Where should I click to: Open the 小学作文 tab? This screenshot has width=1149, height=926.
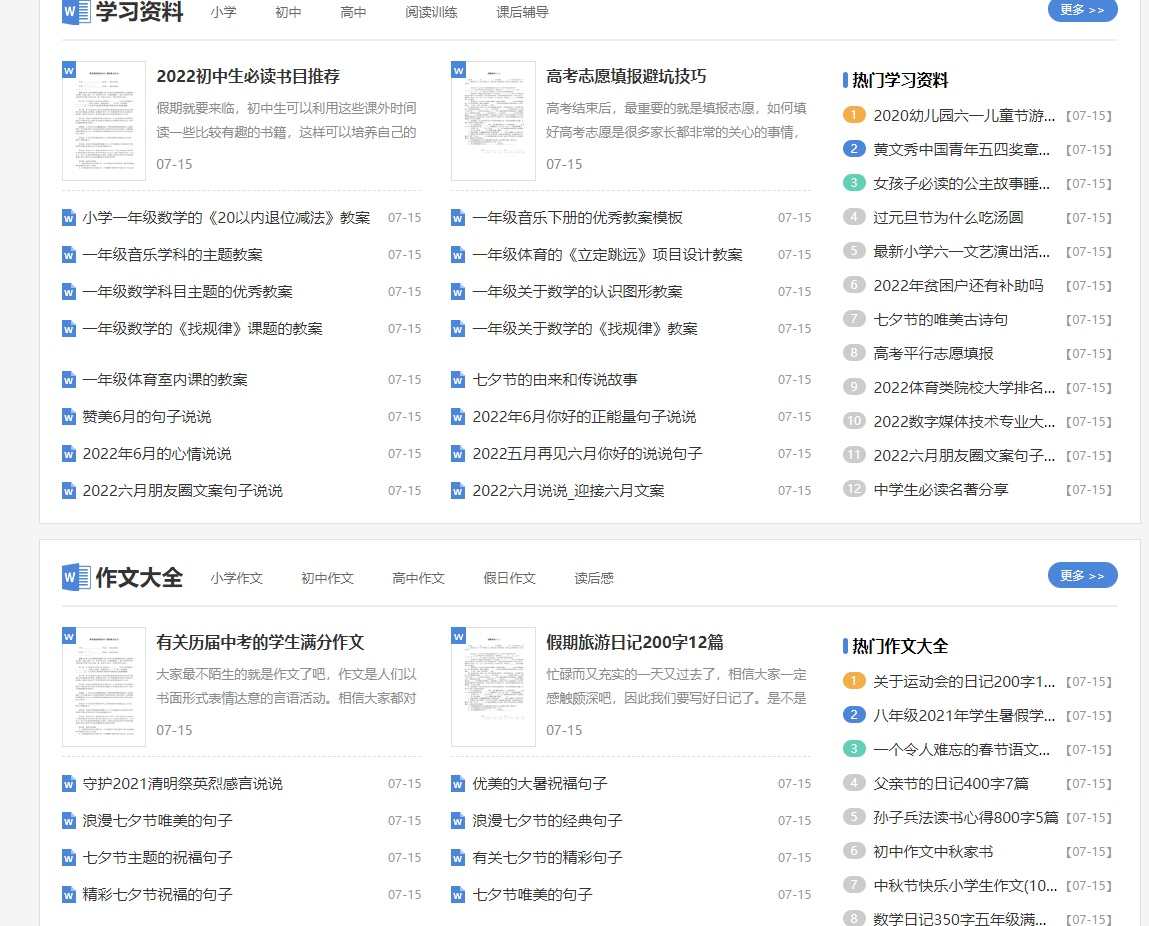point(237,578)
